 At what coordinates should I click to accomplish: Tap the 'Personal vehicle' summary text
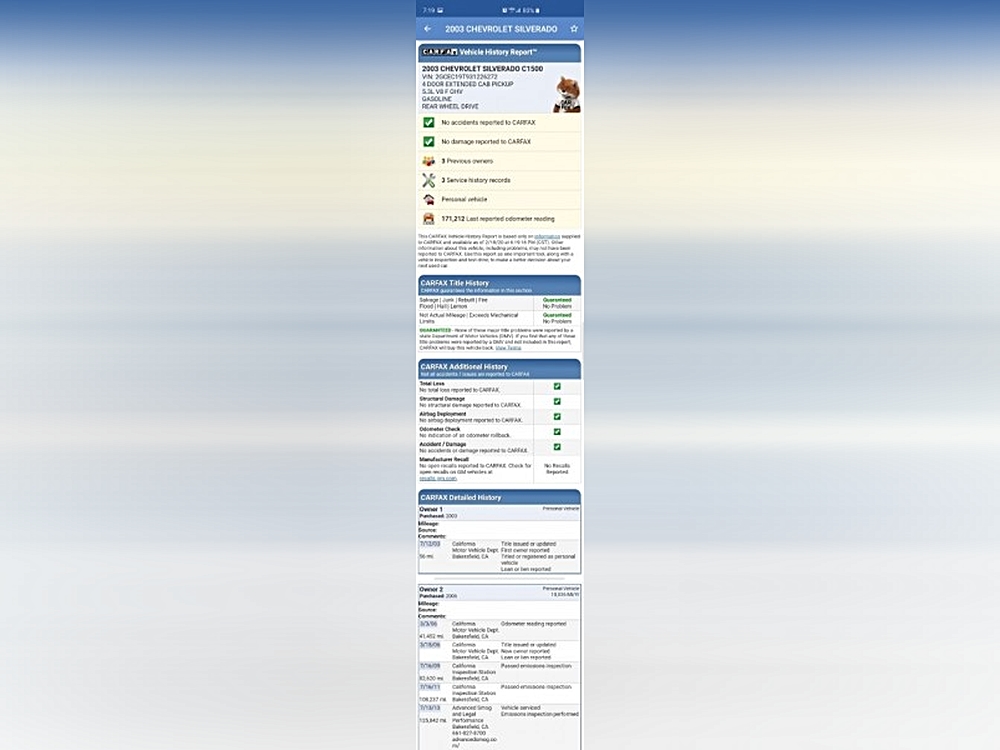tap(464, 200)
